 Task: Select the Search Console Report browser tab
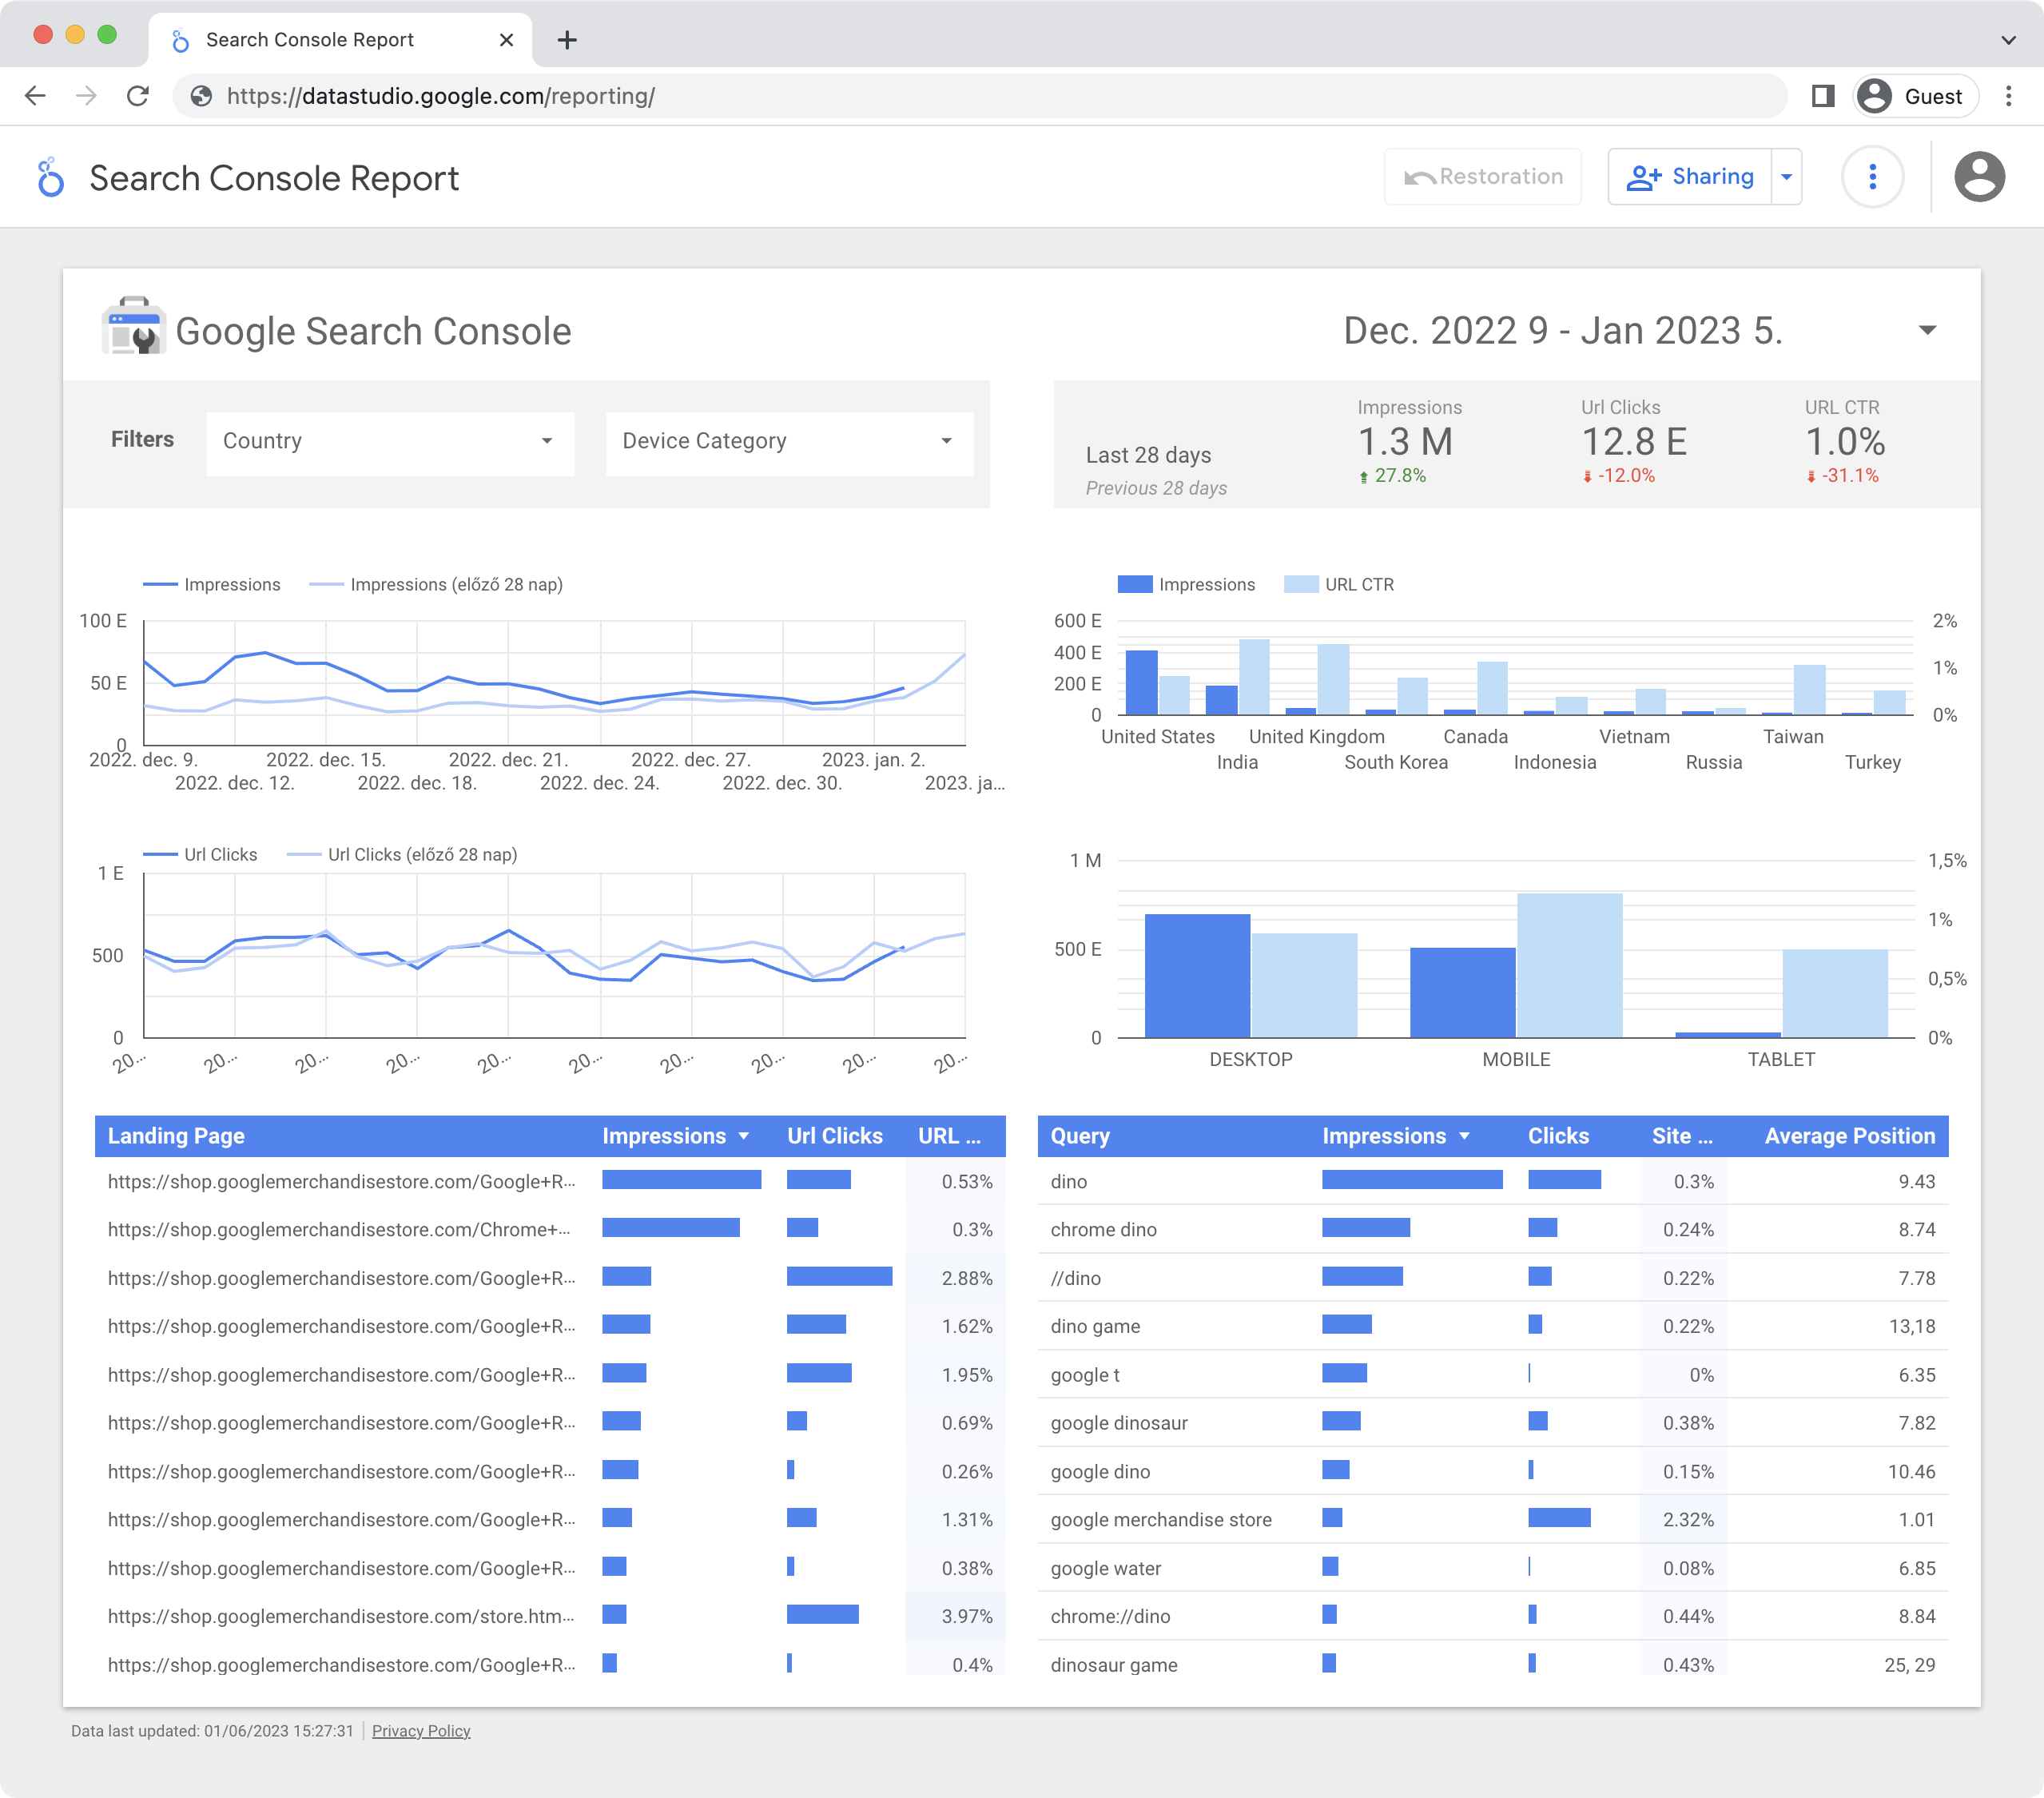(x=310, y=40)
